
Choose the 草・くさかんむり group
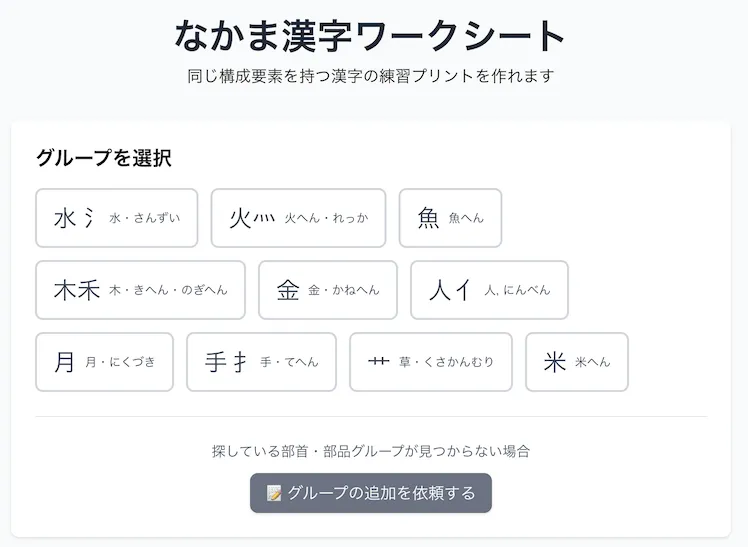pyautogui.click(x=446, y=362)
